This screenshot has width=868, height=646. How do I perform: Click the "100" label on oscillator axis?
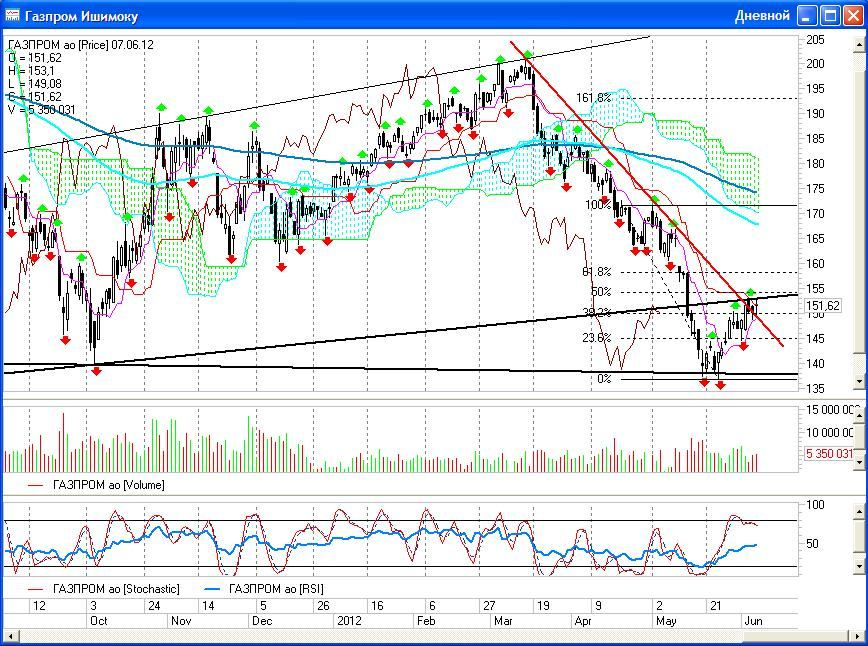815,505
